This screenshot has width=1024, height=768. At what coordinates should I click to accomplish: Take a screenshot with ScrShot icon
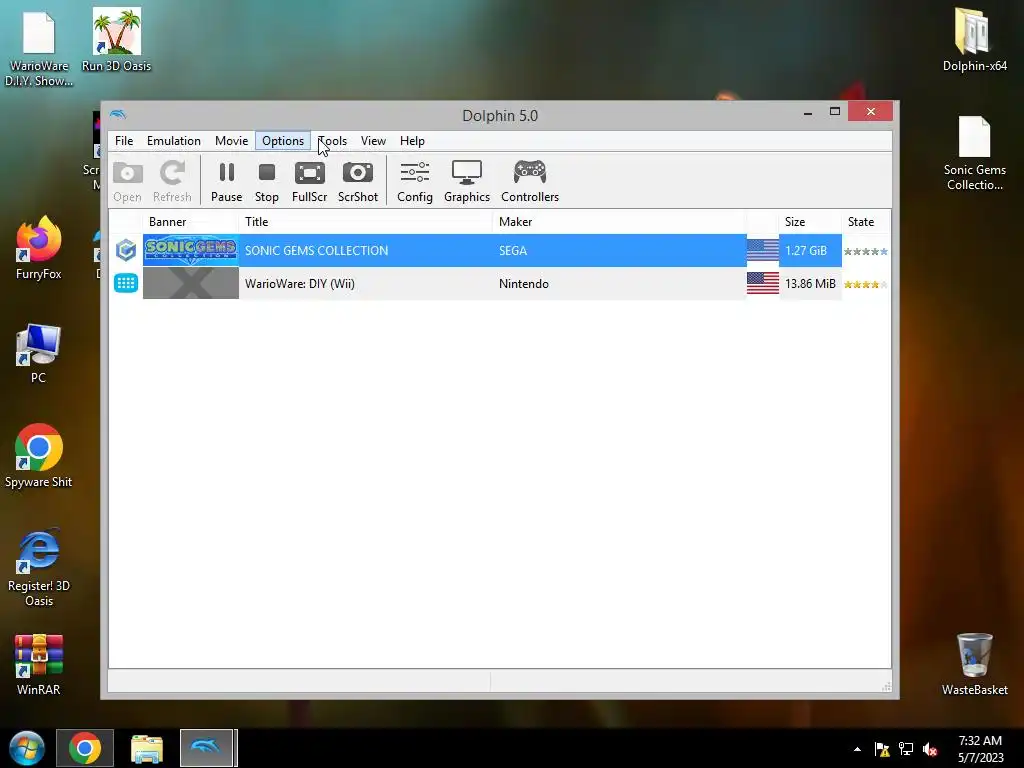358,181
